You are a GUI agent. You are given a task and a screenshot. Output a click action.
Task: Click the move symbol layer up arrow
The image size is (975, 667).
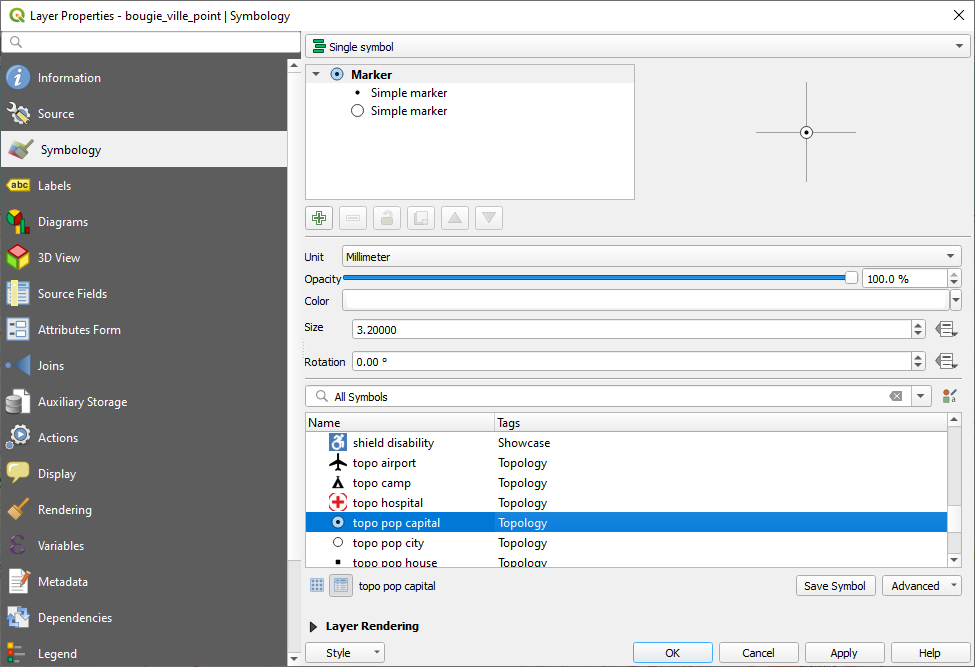[454, 218]
